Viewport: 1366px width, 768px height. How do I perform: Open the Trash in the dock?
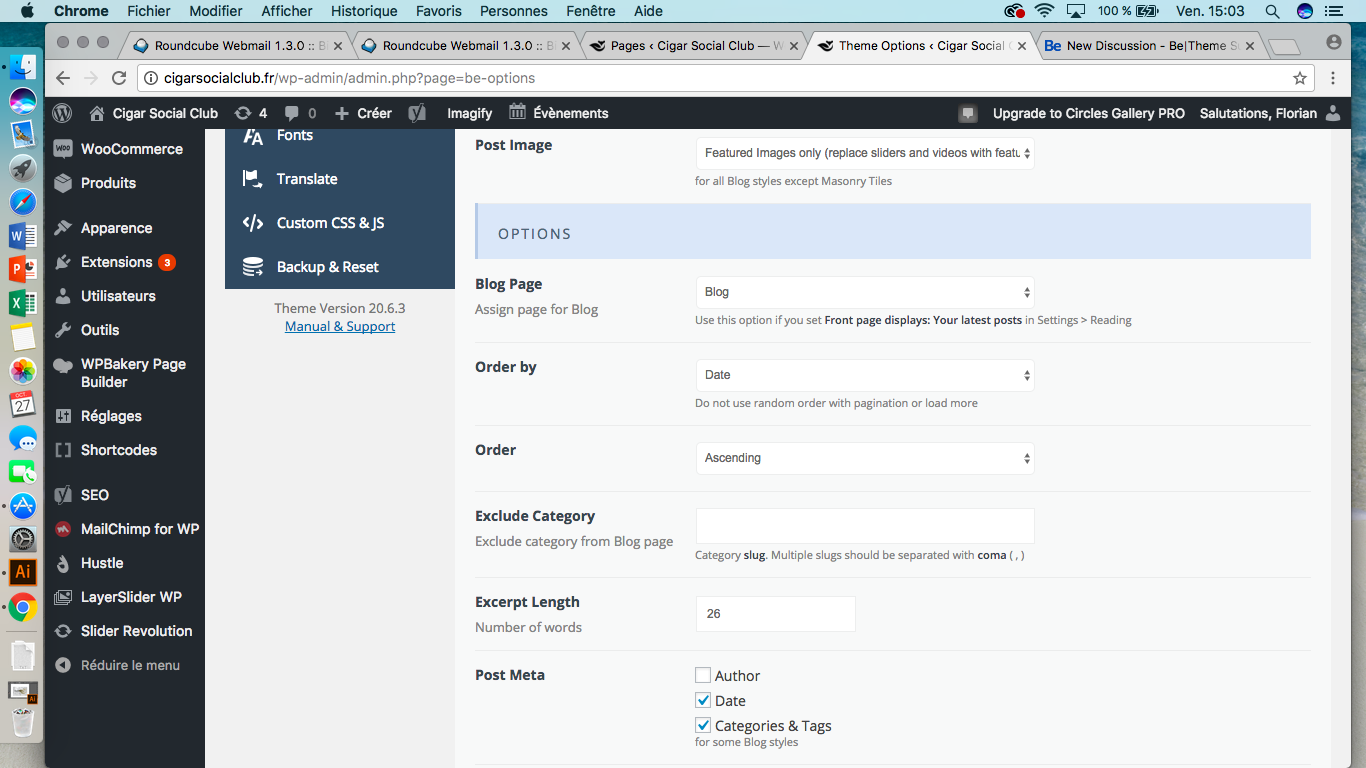(x=22, y=722)
